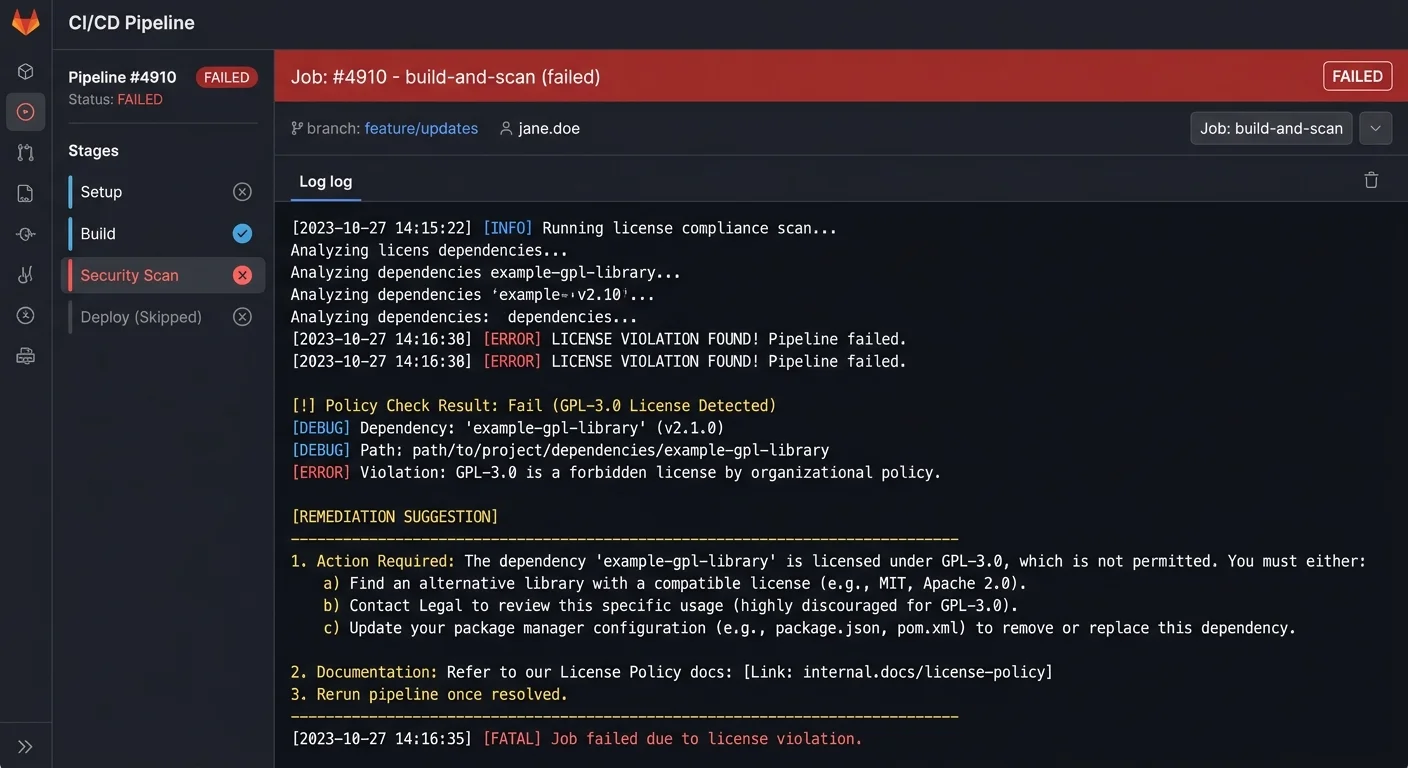Click the Status: FAILED text
The width and height of the screenshot is (1408, 768).
[x=115, y=100]
